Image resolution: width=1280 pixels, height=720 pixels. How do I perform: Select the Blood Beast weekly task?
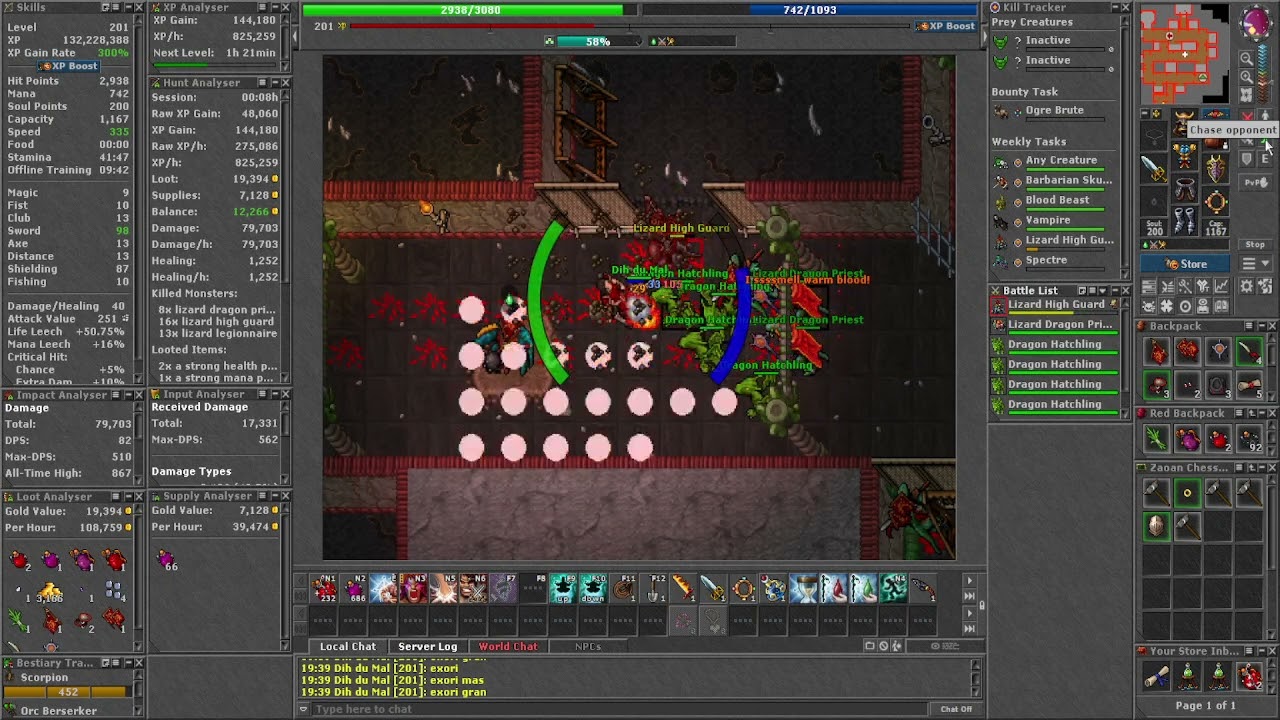pos(1057,200)
